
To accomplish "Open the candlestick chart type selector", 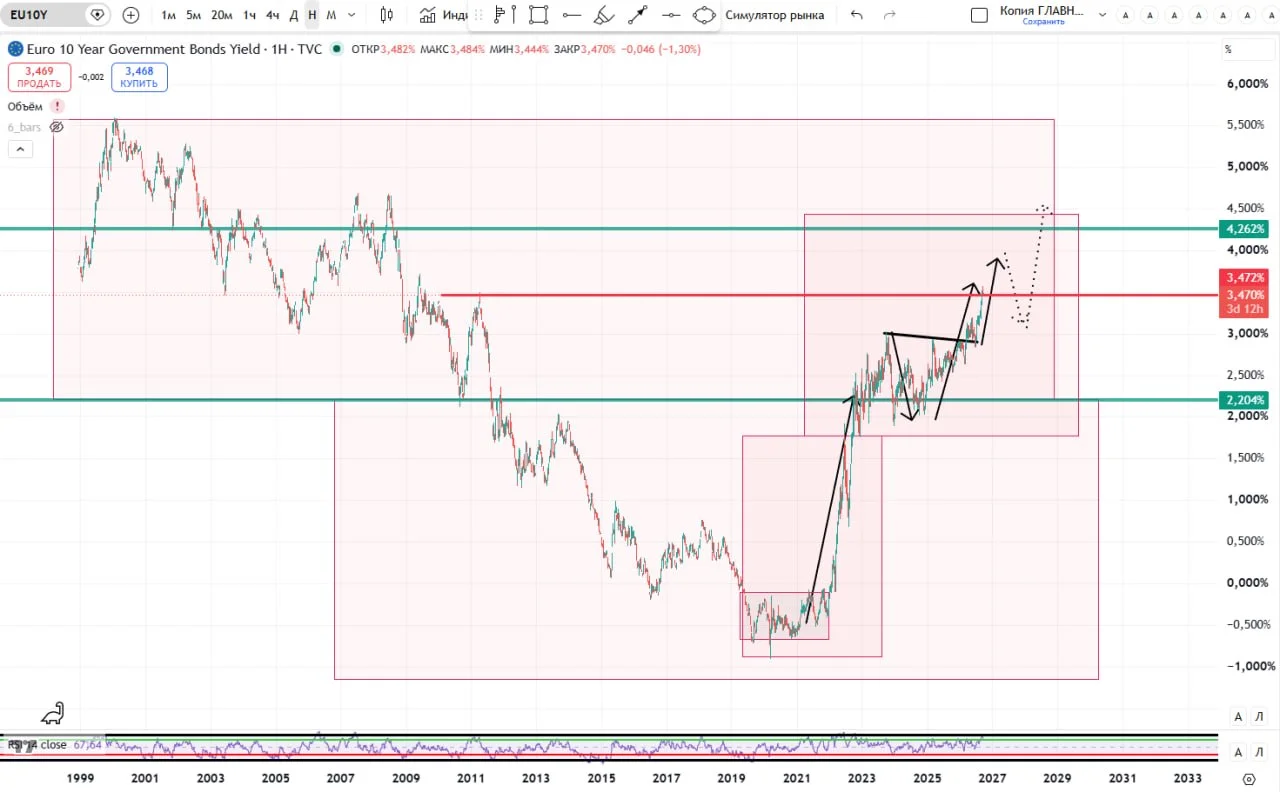I will pyautogui.click(x=387, y=15).
